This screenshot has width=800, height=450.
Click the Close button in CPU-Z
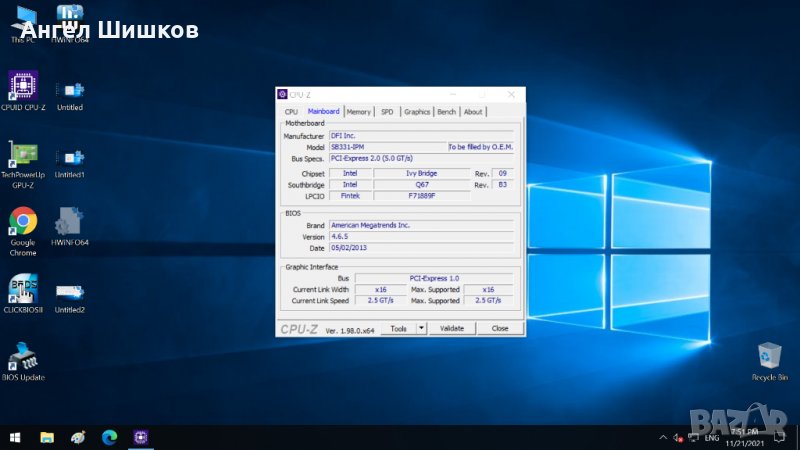coord(500,328)
